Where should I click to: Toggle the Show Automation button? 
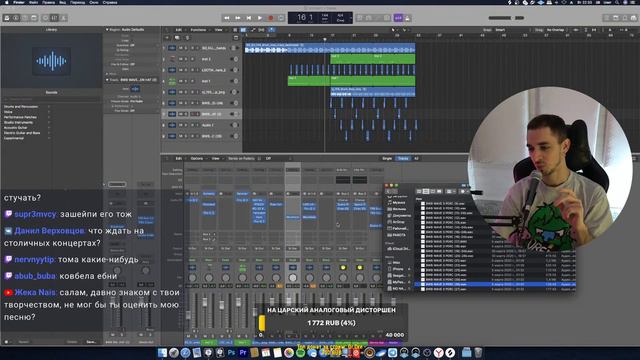[253, 30]
